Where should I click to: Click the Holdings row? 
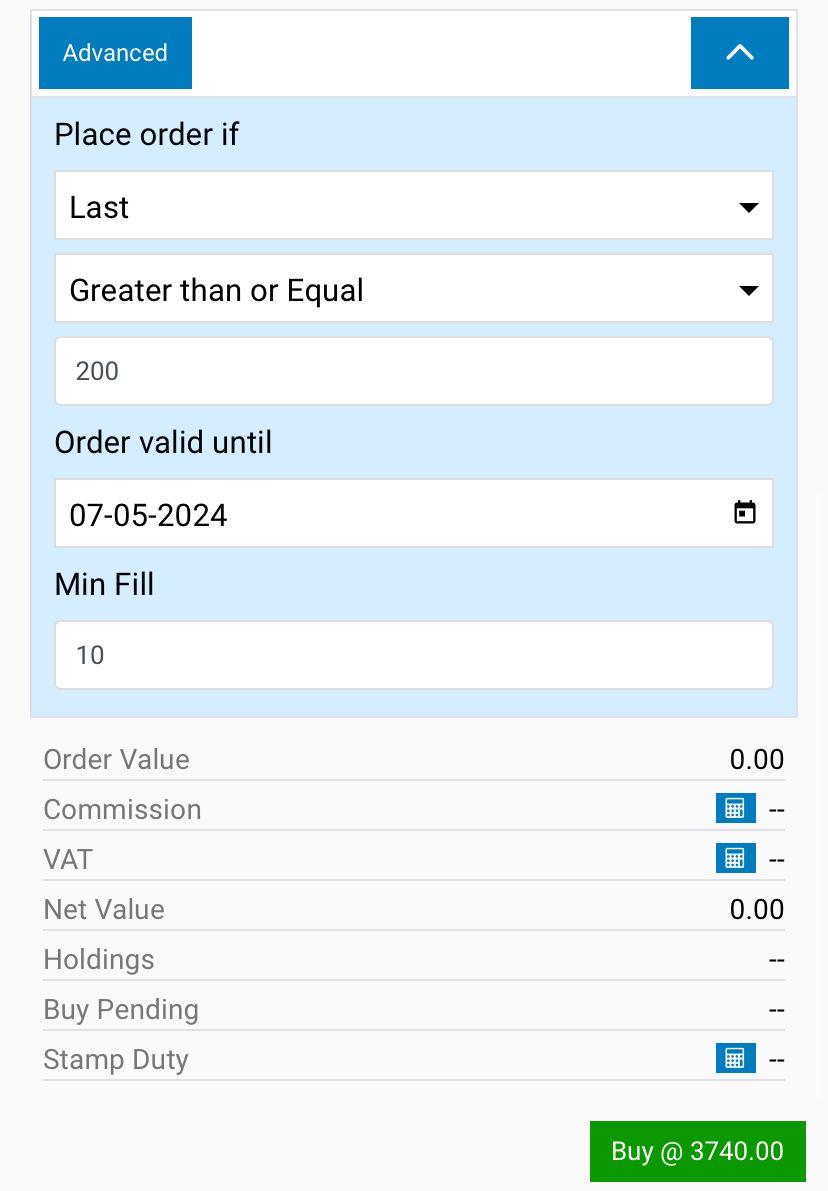414,959
